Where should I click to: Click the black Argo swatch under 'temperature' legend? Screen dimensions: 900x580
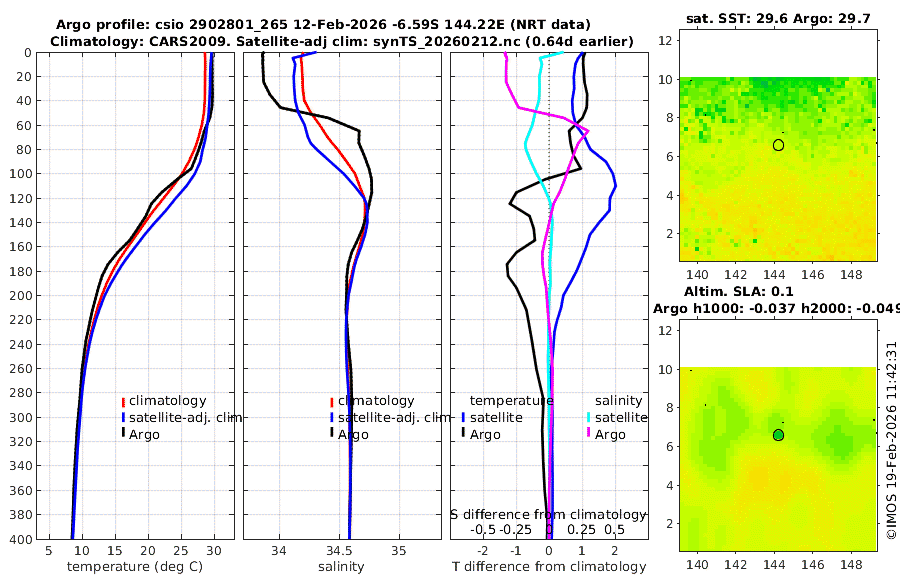463,433
